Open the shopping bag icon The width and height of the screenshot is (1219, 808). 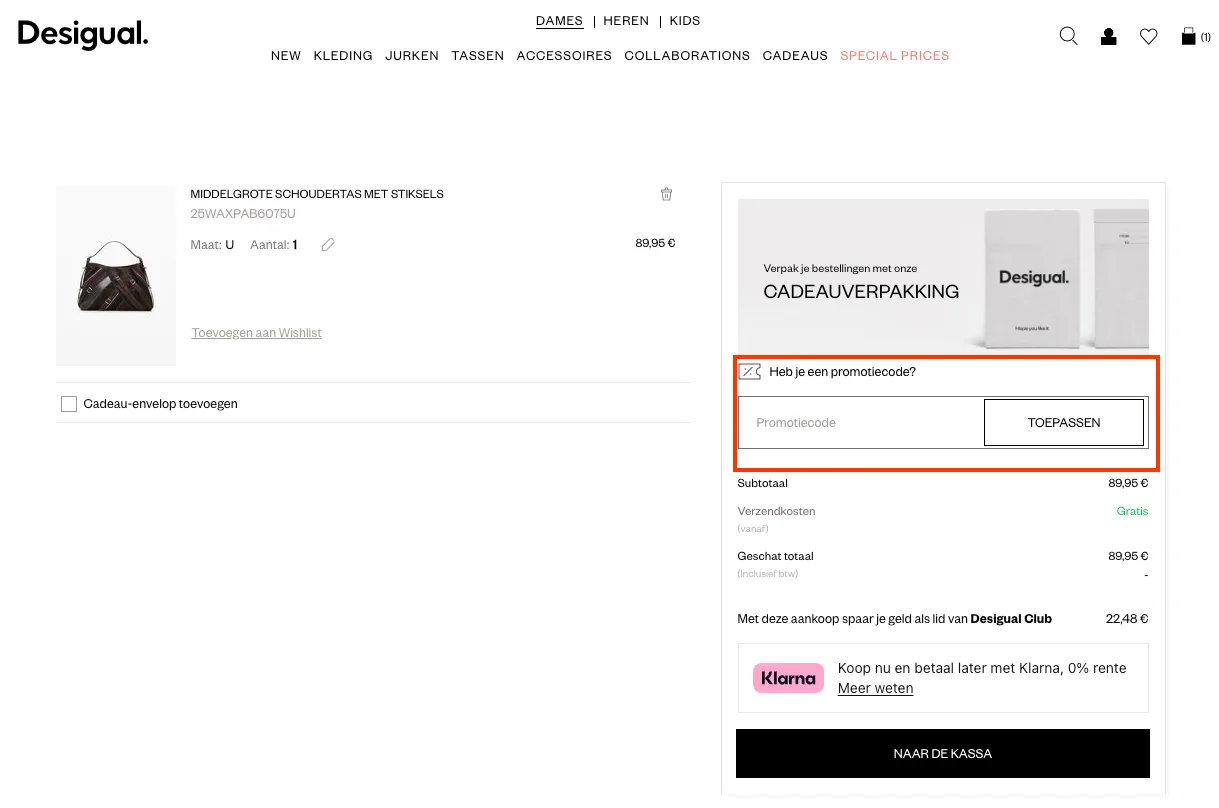pyautogui.click(x=1189, y=37)
